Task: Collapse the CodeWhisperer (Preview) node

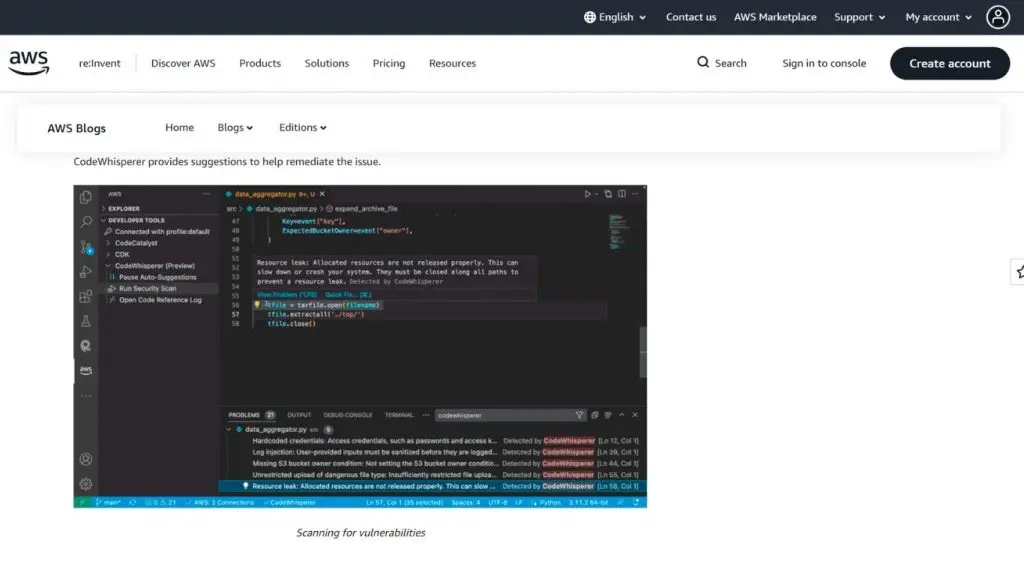Action: pyautogui.click(x=108, y=266)
